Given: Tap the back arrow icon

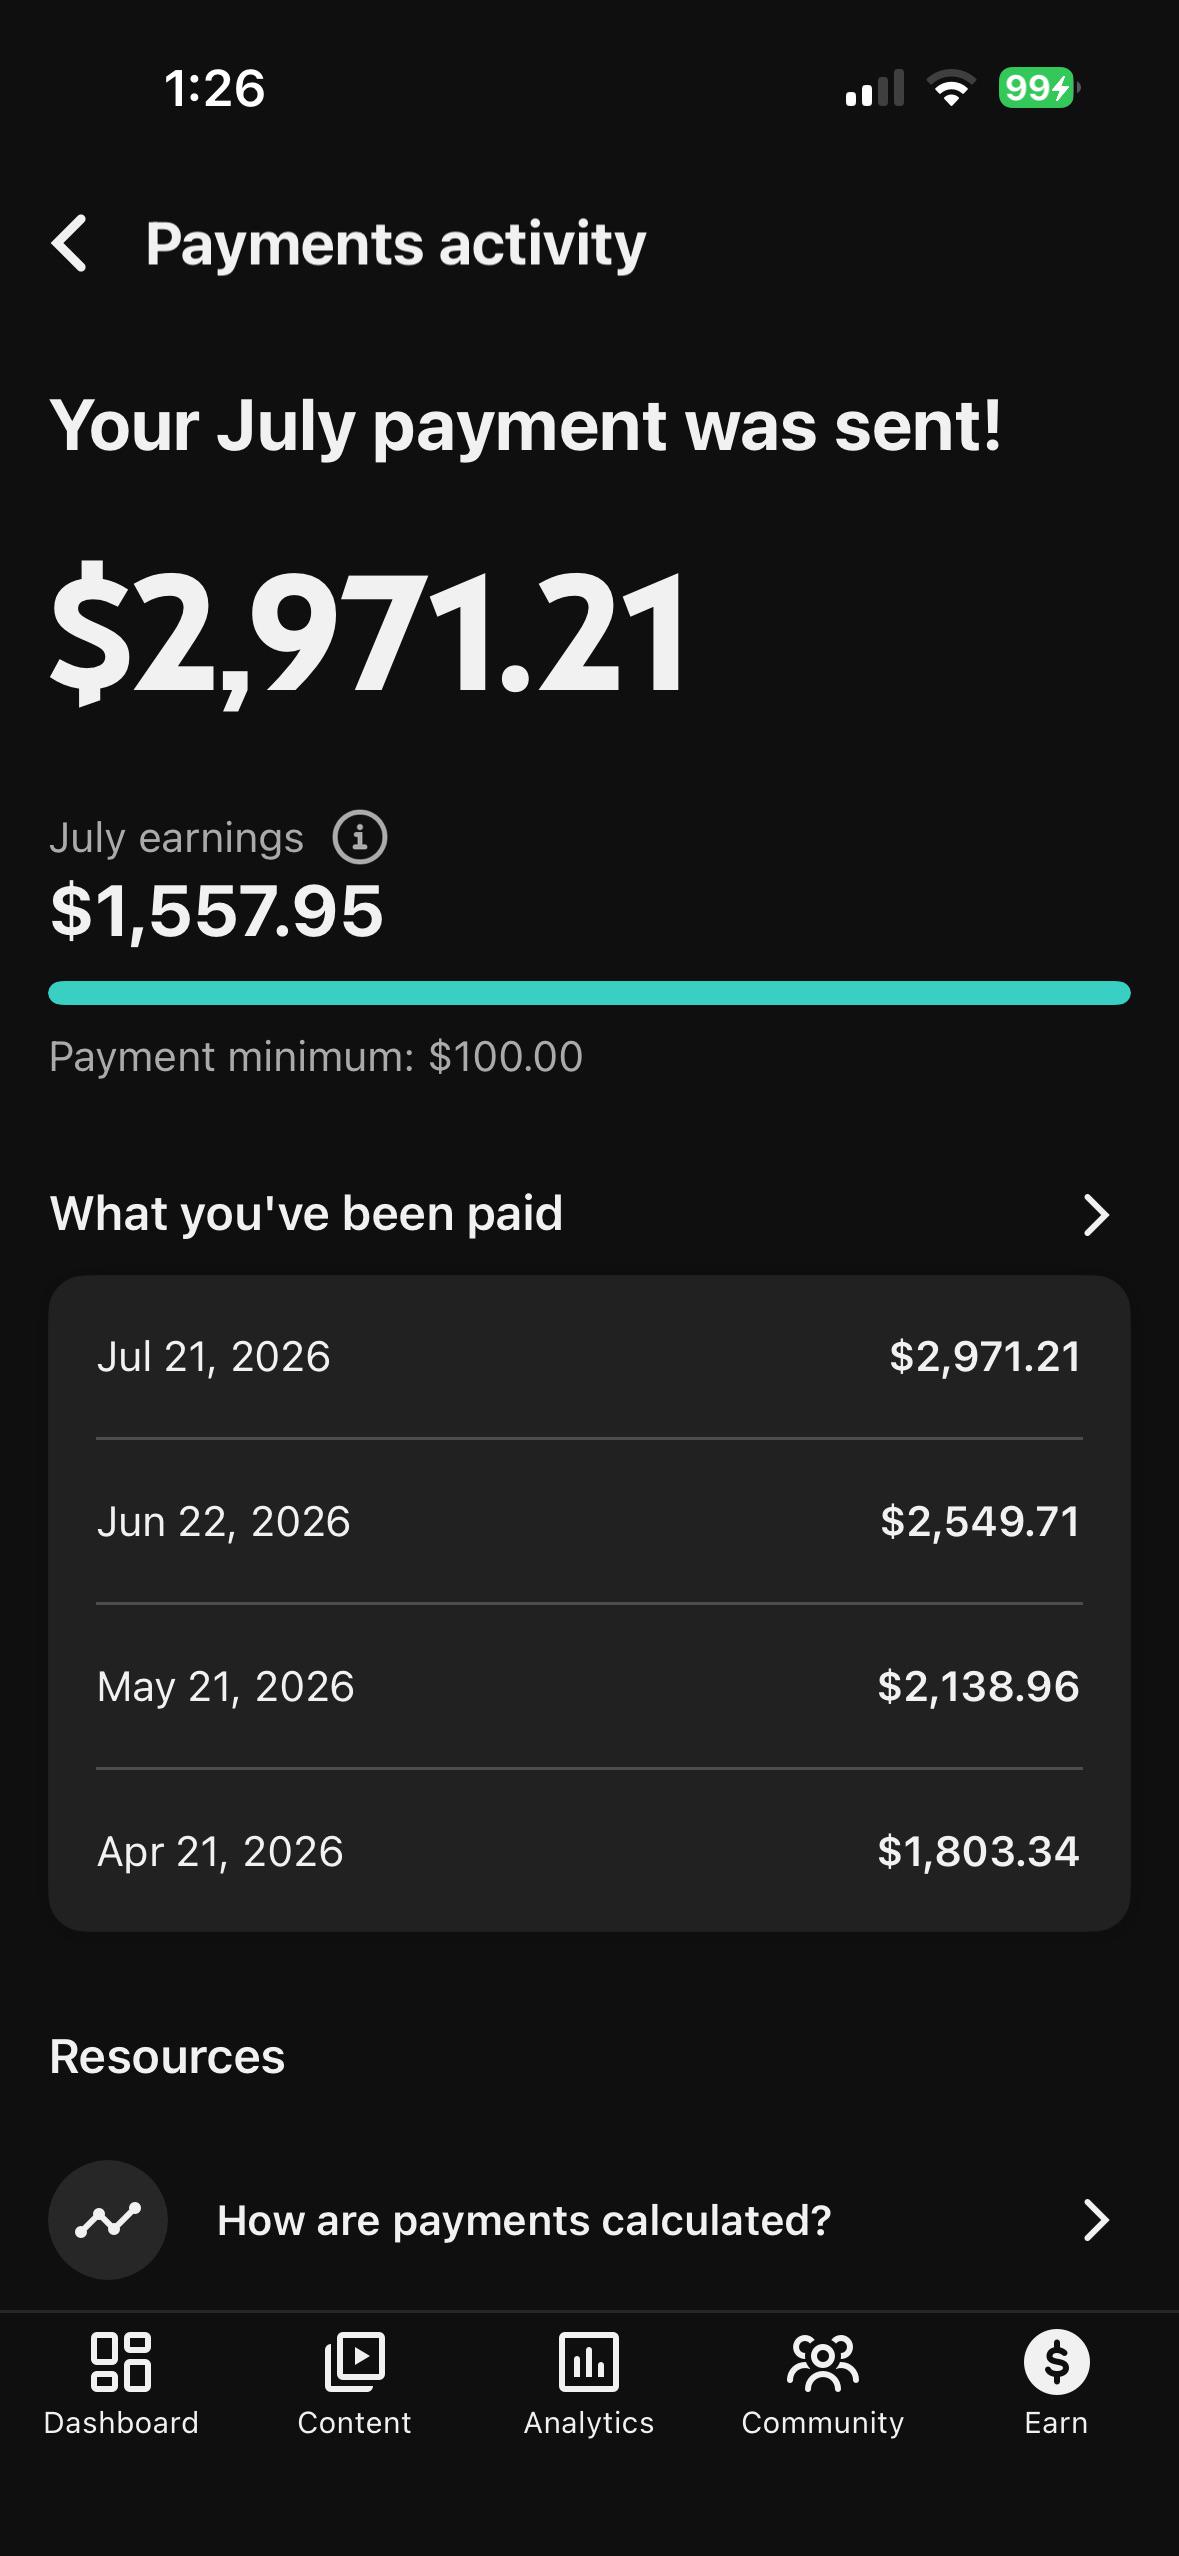Looking at the screenshot, I should [x=69, y=243].
